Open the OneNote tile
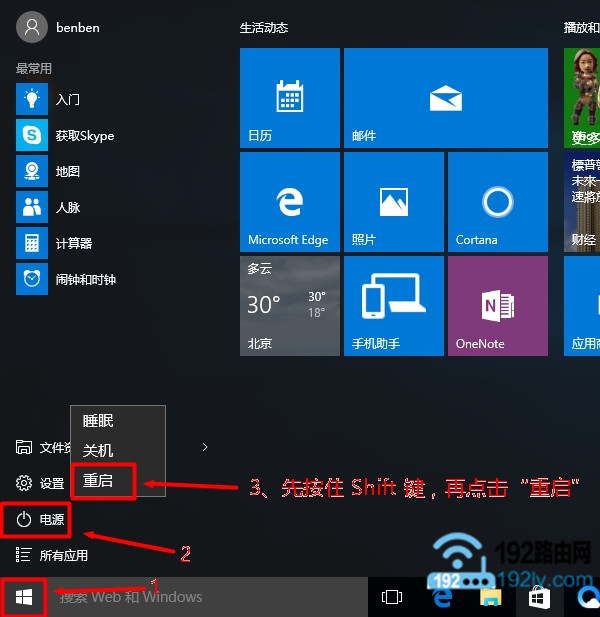The height and width of the screenshot is (617, 600). click(498, 306)
